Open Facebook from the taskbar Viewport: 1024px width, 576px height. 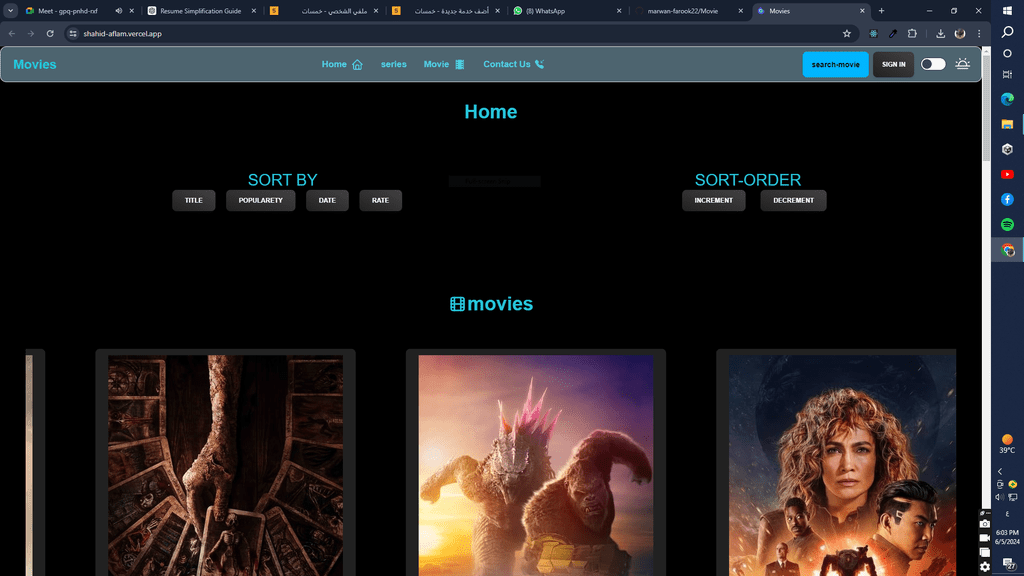pyautogui.click(x=1008, y=199)
